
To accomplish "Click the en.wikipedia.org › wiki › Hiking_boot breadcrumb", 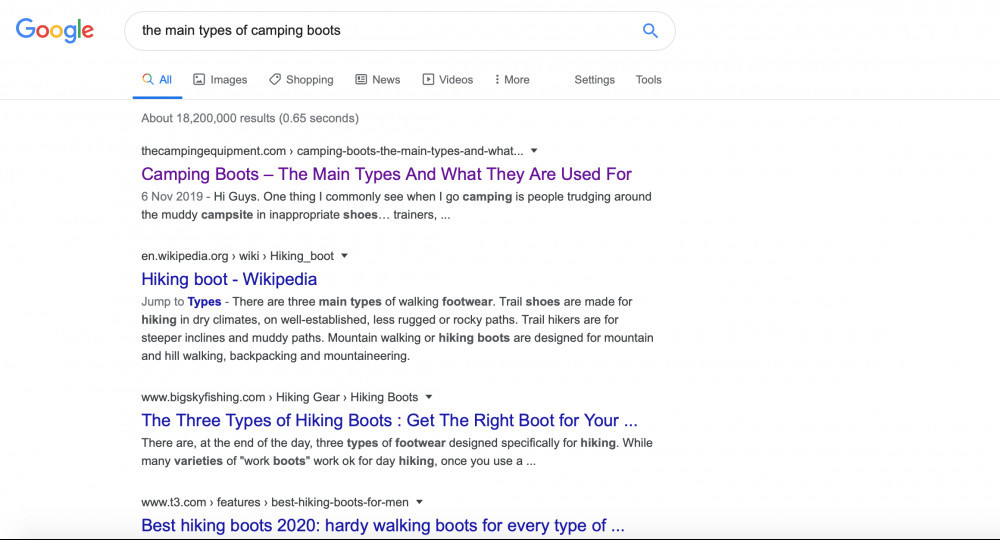I will [x=237, y=256].
